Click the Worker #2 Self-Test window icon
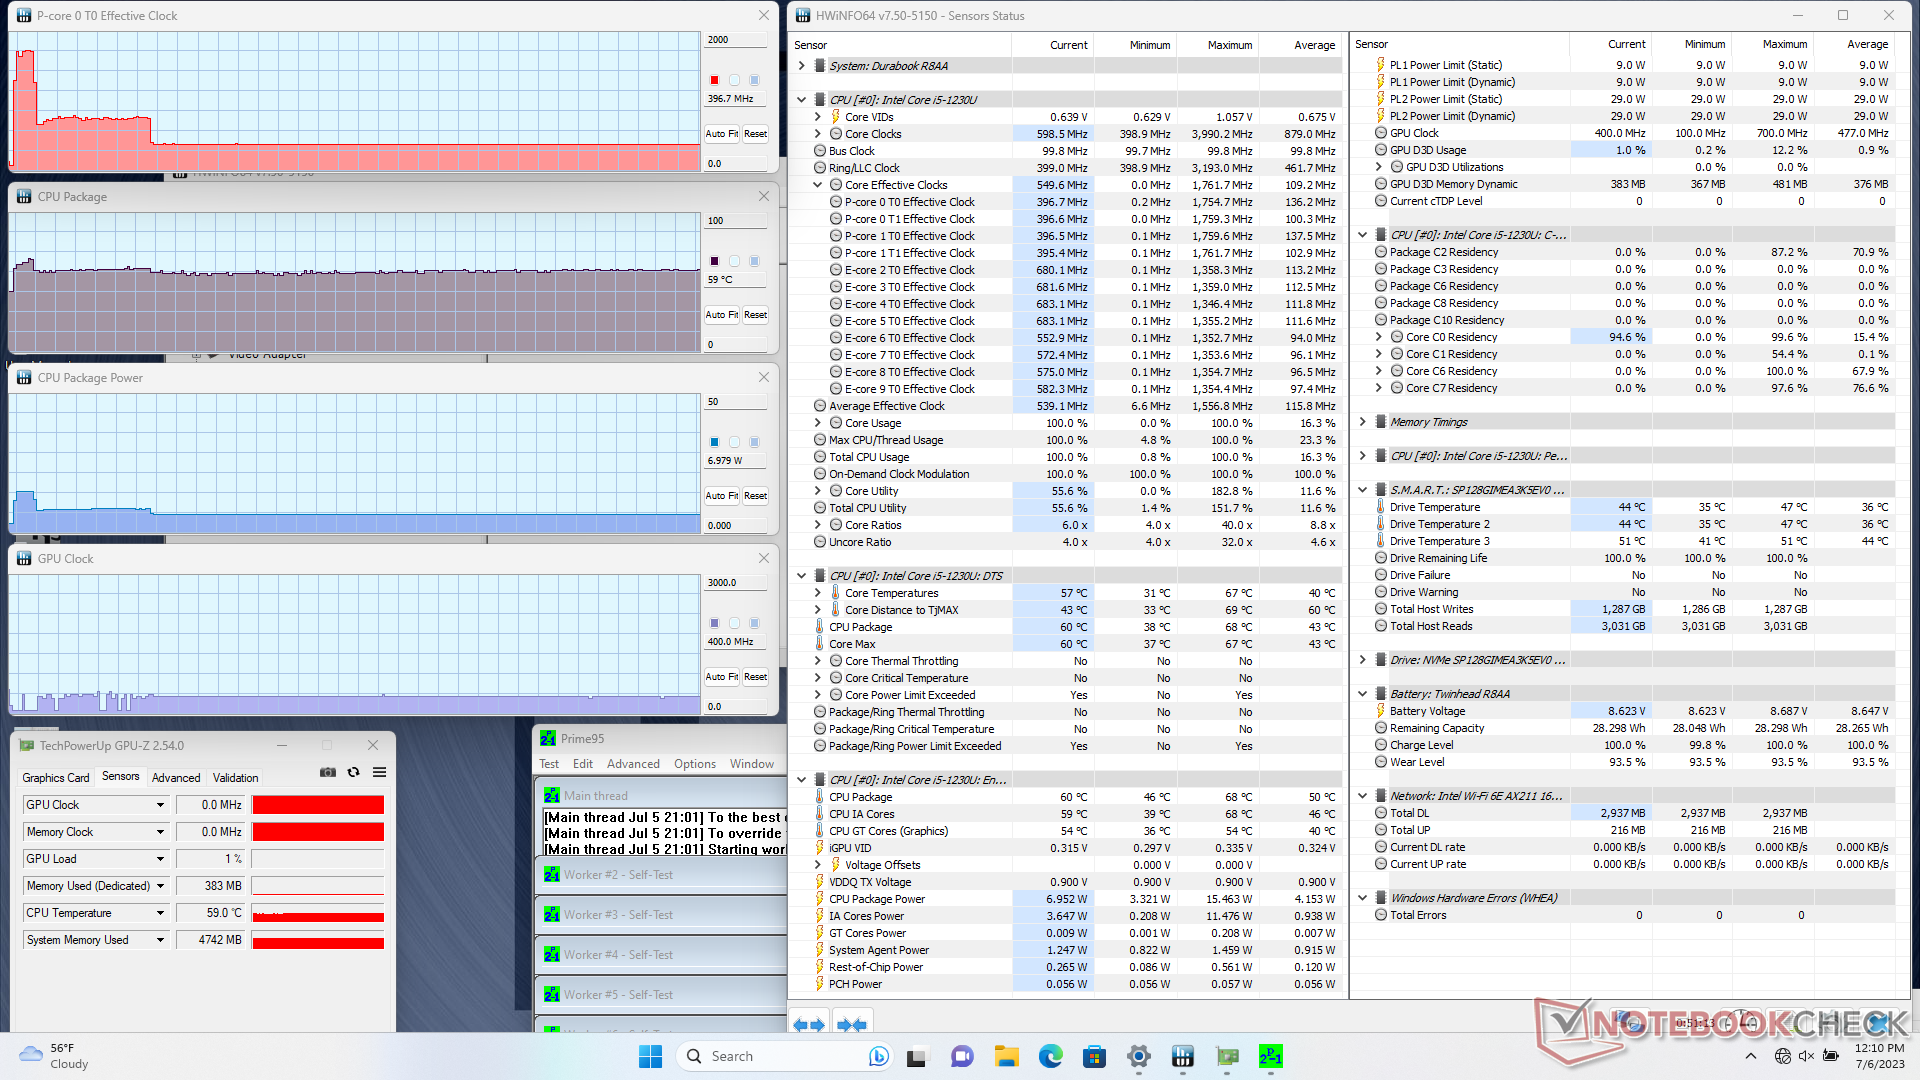The image size is (1920, 1080). point(551,875)
